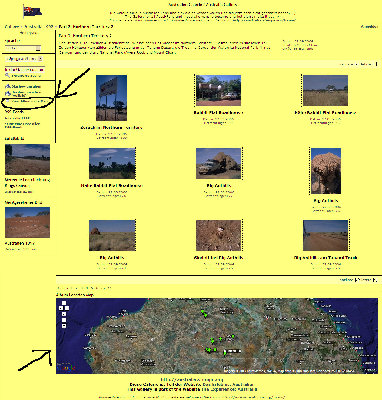This screenshot has height=400, width=382.
Task: Open the tall termite mound photo thumbnail
Action: [x=326, y=171]
